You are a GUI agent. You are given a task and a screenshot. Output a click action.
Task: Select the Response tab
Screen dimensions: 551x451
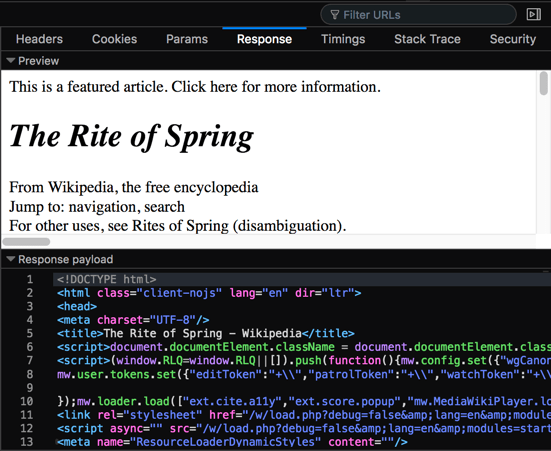[264, 39]
